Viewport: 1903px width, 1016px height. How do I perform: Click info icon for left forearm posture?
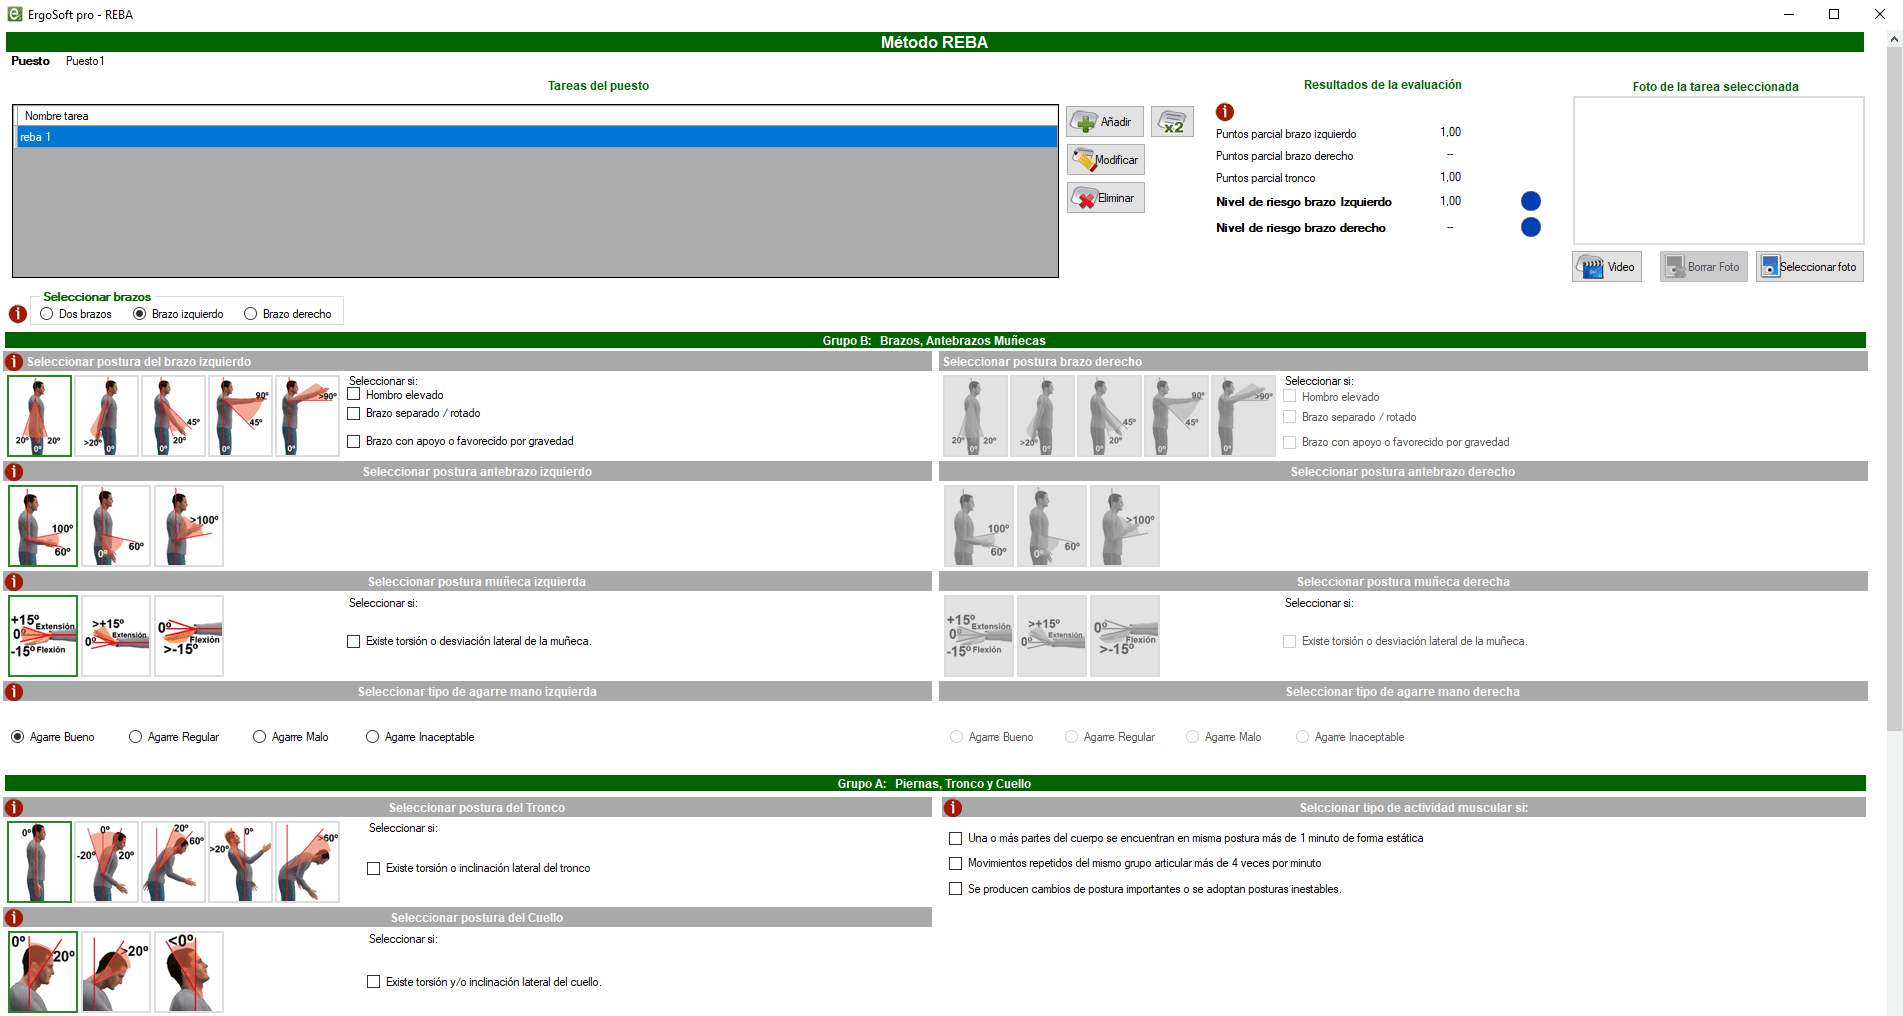pos(14,471)
